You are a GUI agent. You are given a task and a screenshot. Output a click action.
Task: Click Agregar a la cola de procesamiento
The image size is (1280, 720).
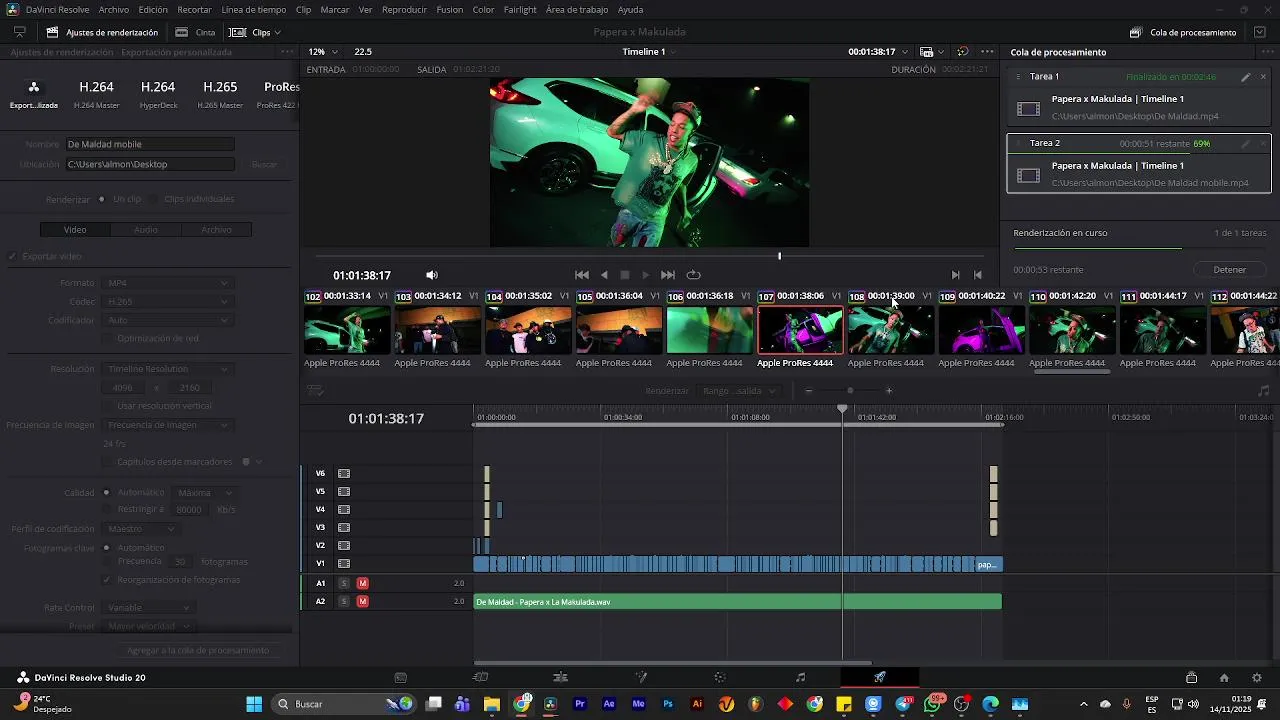coord(198,650)
